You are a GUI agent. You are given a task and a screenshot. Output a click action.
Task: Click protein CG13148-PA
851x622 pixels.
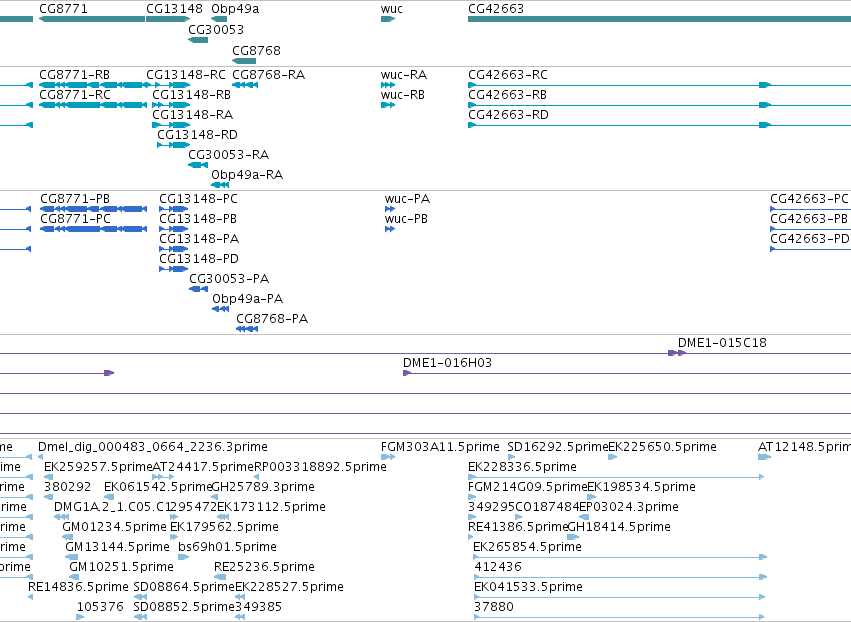[x=199, y=239]
